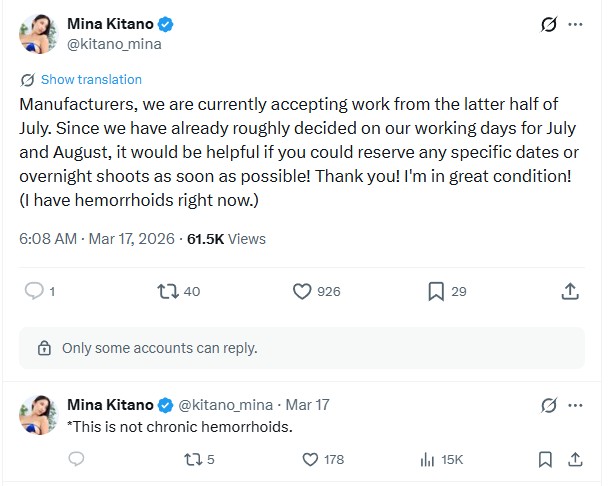This screenshot has width=609, height=486.
Task: Open Mina Kitano profile avatar at top
Action: pos(37,33)
